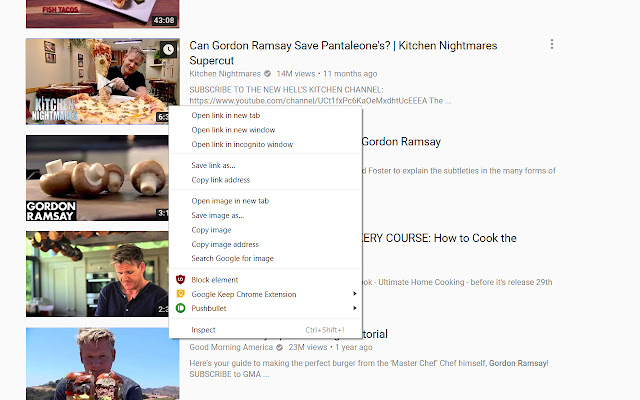Expand the Pushbullet submenu arrow

click(354, 308)
